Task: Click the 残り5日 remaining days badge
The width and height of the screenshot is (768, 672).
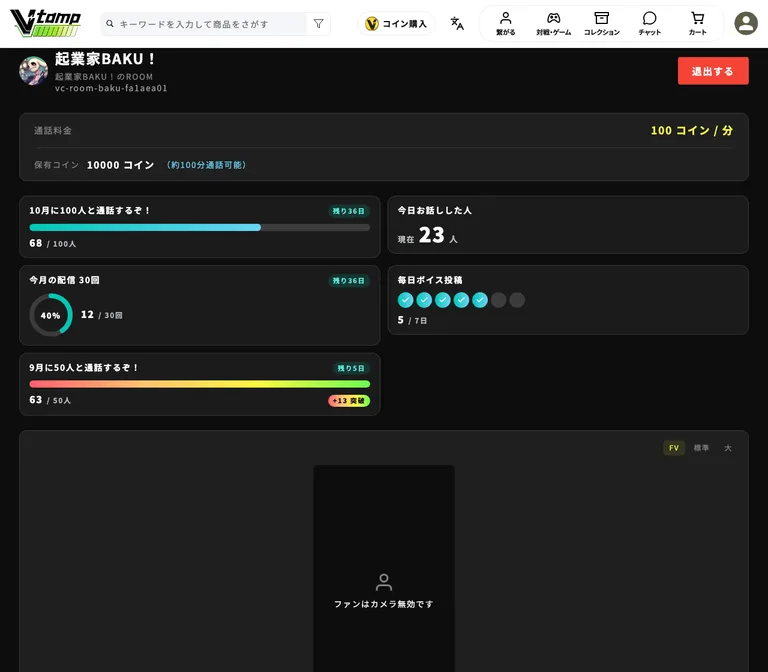Action: (x=351, y=368)
